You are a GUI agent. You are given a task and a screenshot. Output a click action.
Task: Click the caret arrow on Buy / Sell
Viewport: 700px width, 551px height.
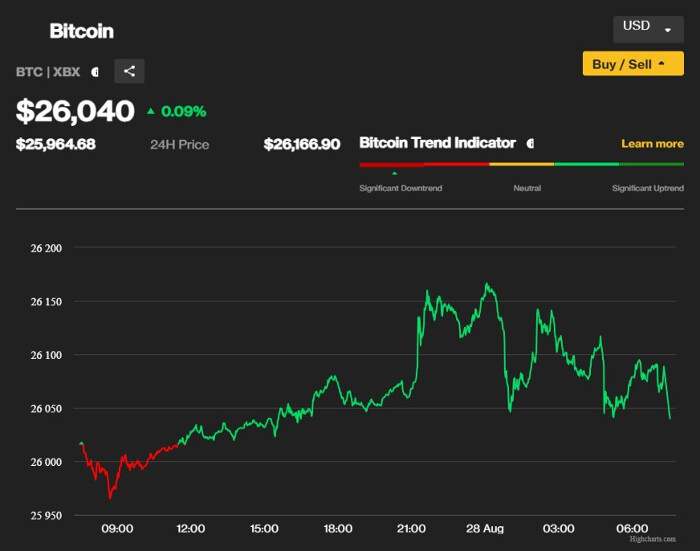(x=662, y=63)
